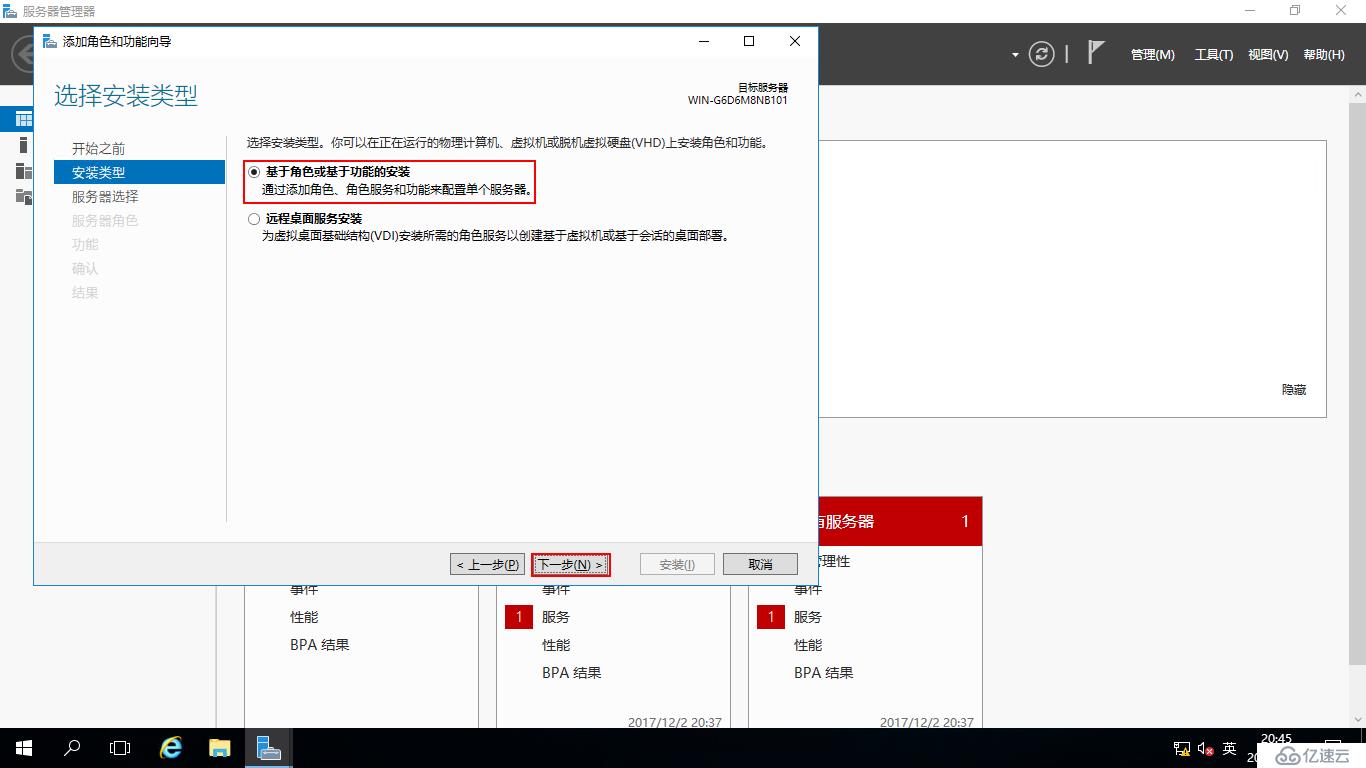Minimize the Add Roles wizard window

703,41
